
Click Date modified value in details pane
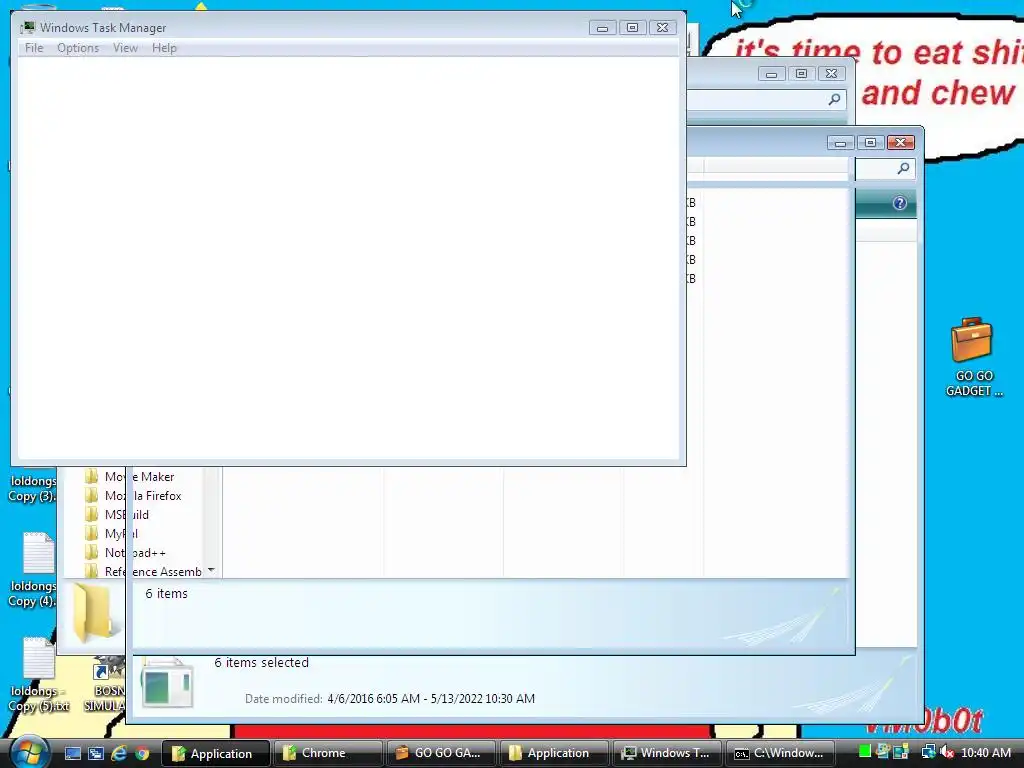tap(431, 699)
